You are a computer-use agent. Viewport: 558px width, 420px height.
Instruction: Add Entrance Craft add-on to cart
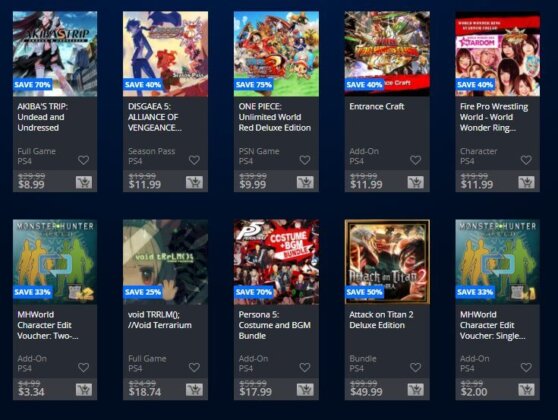point(416,182)
